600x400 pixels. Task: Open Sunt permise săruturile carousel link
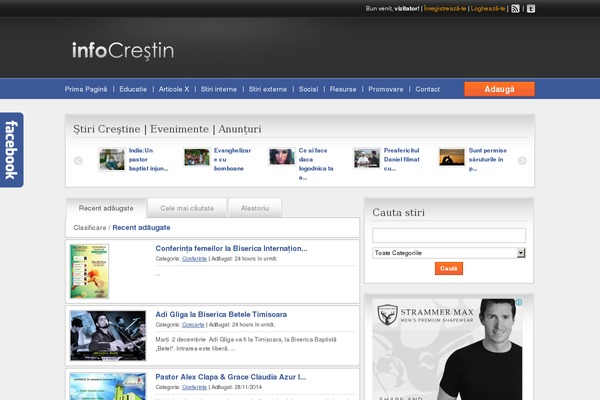[488, 159]
